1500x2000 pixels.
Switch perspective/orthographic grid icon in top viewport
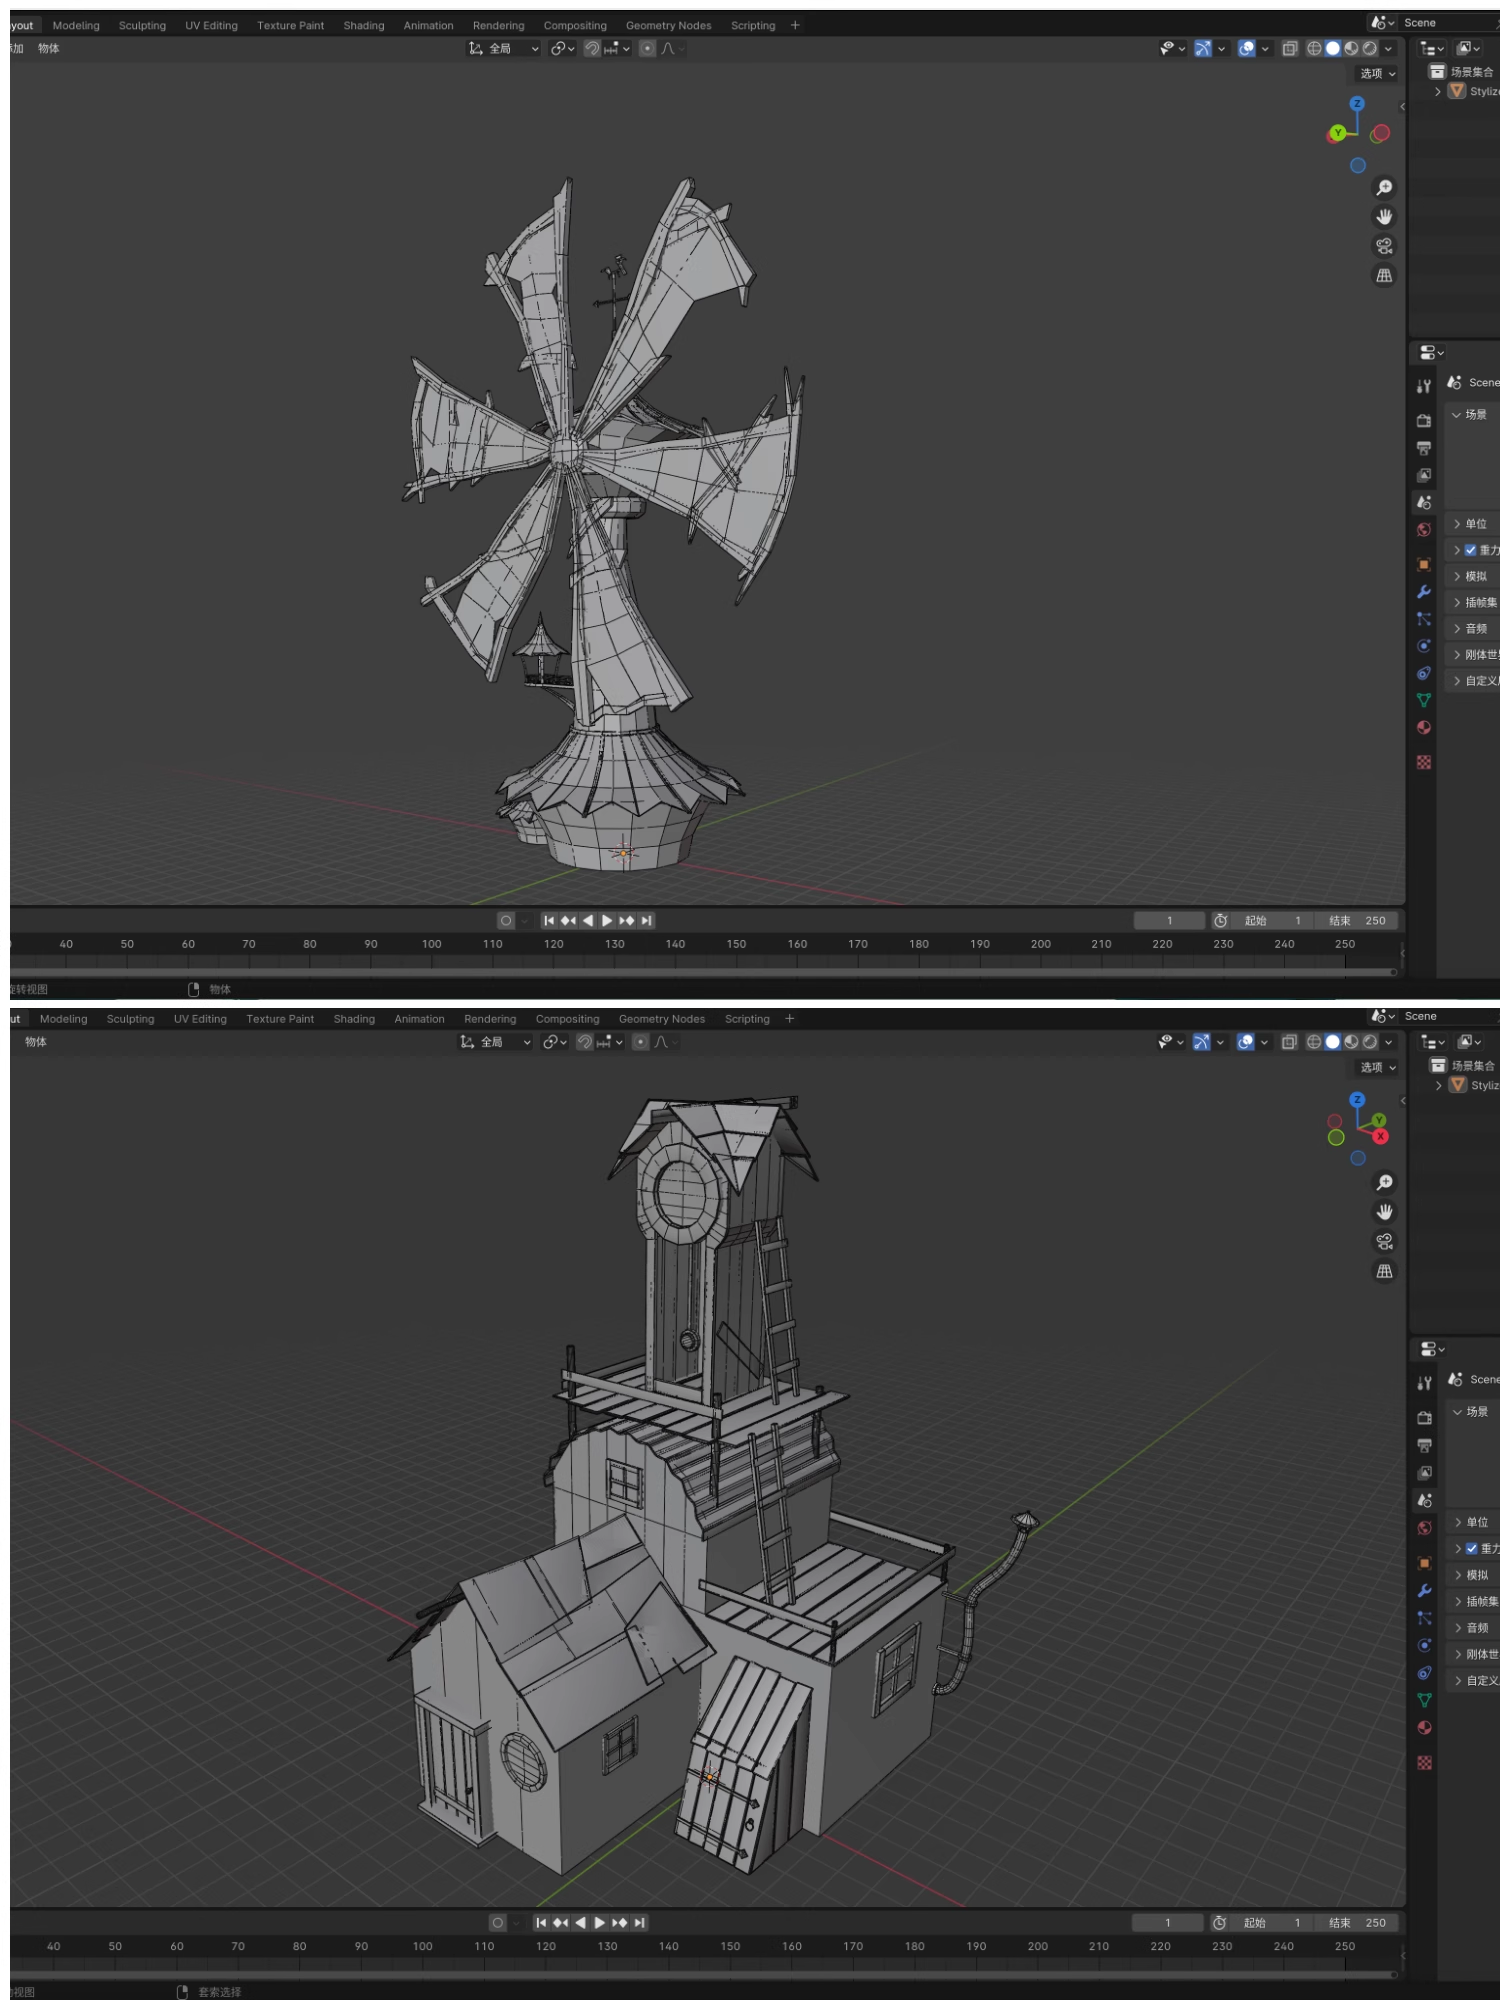pos(1384,275)
